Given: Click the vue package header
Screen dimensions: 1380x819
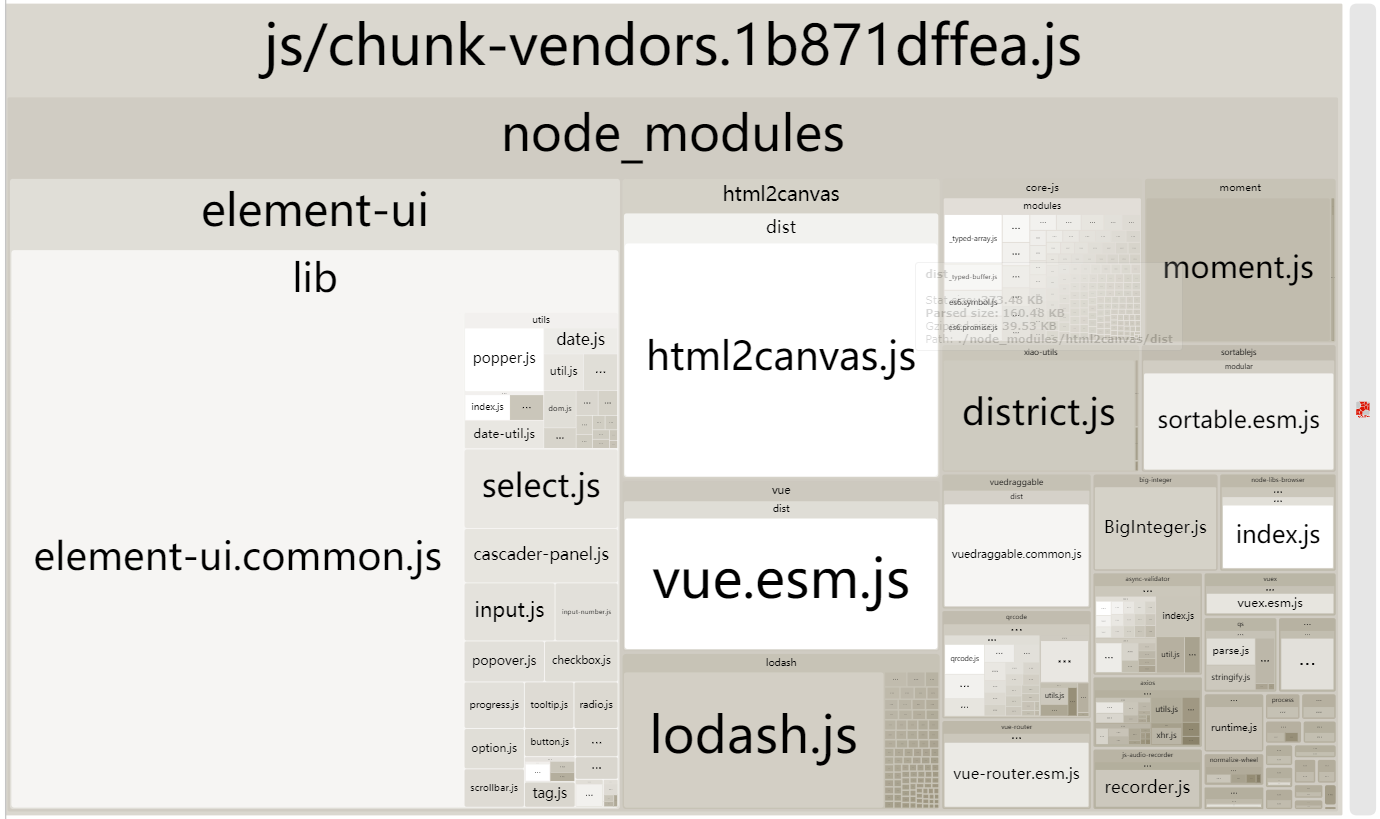Looking at the screenshot, I should [781, 490].
